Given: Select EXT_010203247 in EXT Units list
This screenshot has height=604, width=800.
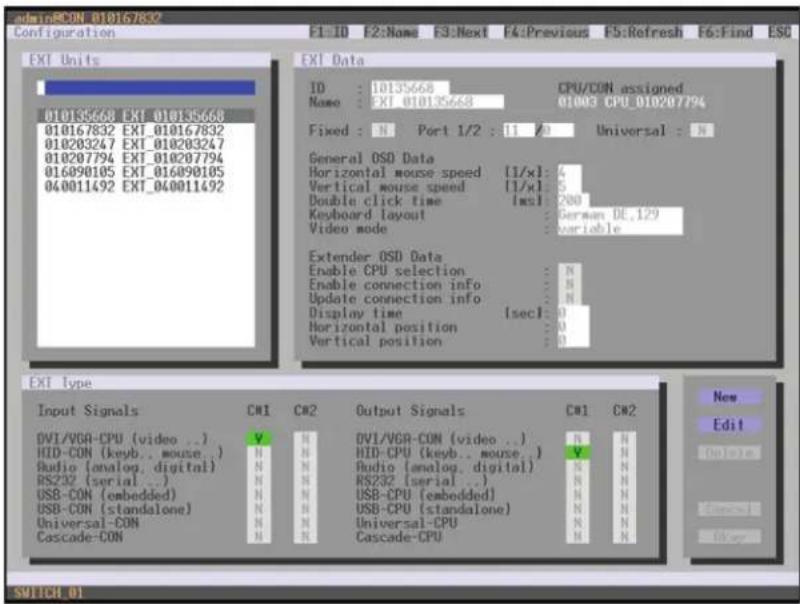Looking at the screenshot, I should (146, 144).
